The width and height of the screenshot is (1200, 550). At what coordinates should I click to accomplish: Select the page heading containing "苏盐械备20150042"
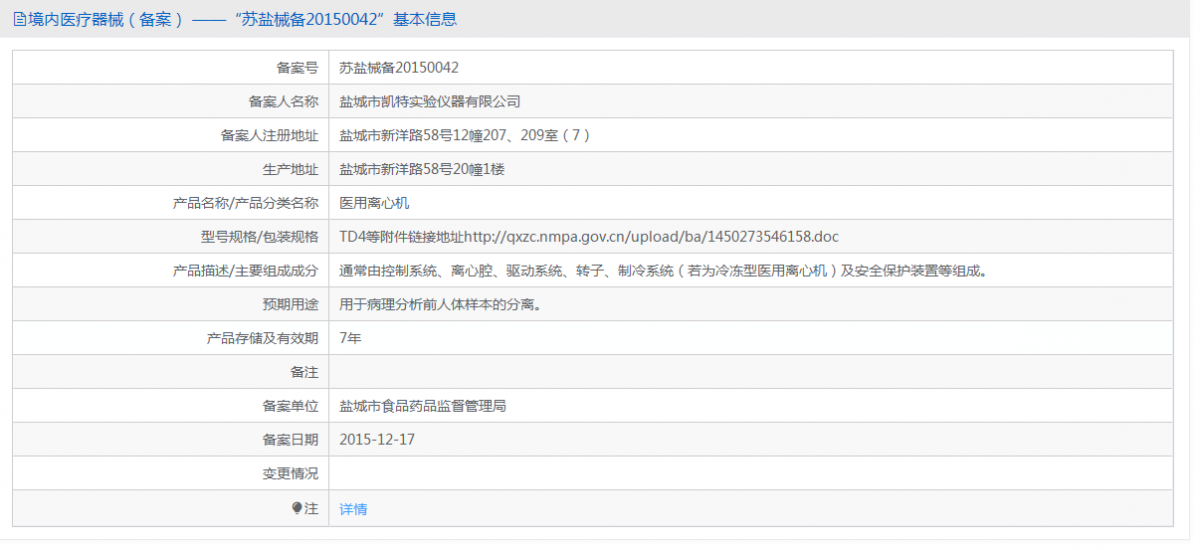242,19
